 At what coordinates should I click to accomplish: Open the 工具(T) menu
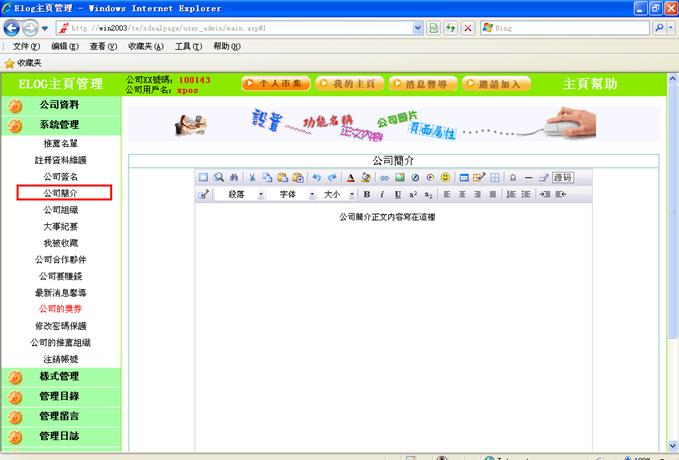point(188,46)
